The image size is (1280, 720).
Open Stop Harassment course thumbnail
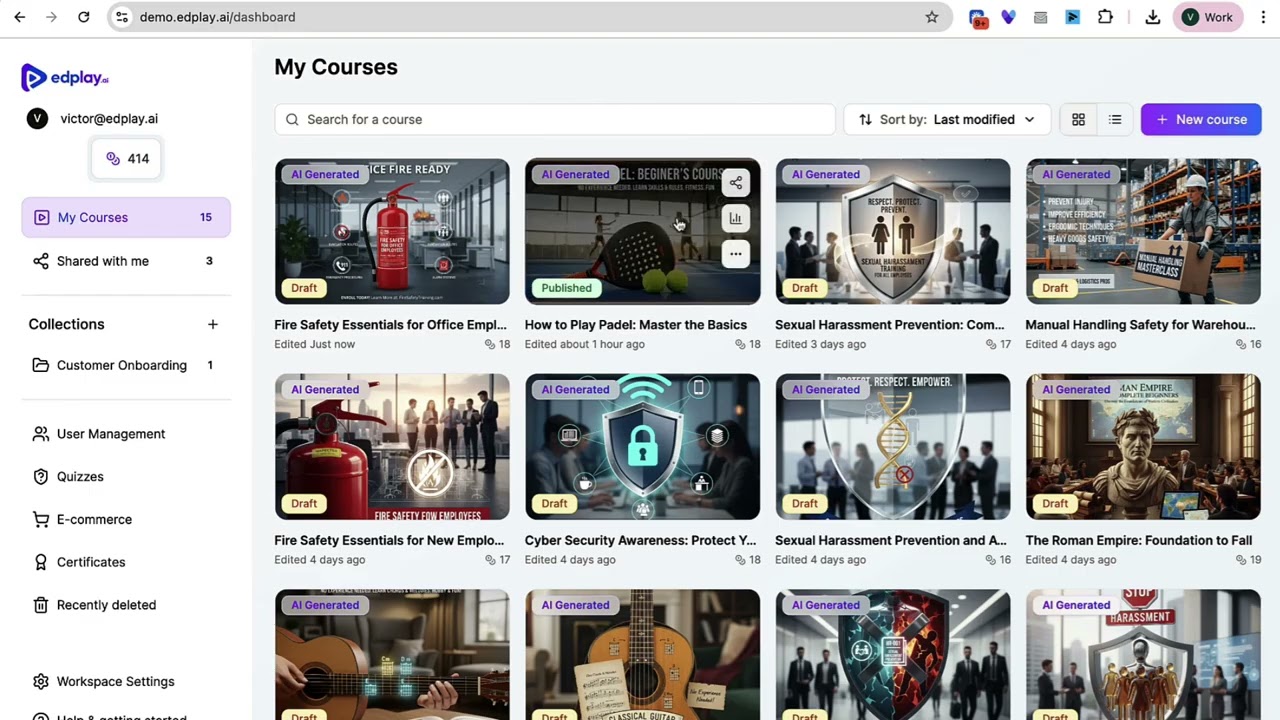click(x=1143, y=655)
